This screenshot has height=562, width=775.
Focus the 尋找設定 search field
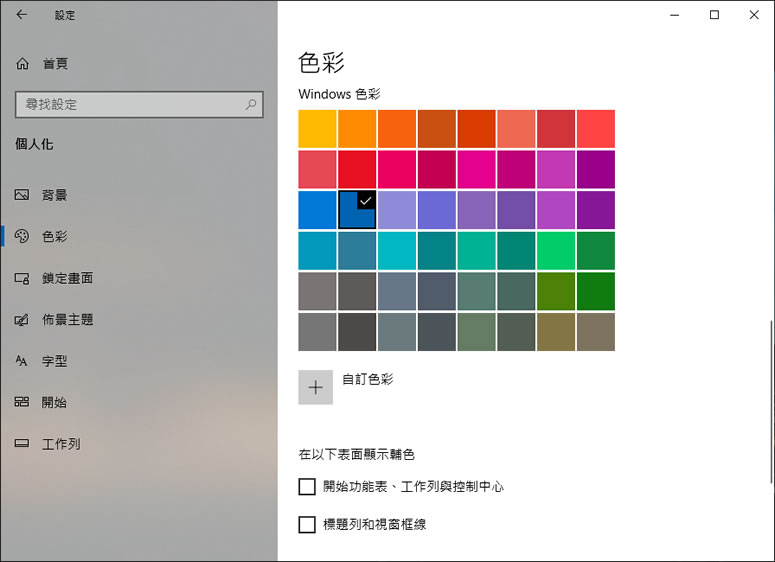(139, 104)
